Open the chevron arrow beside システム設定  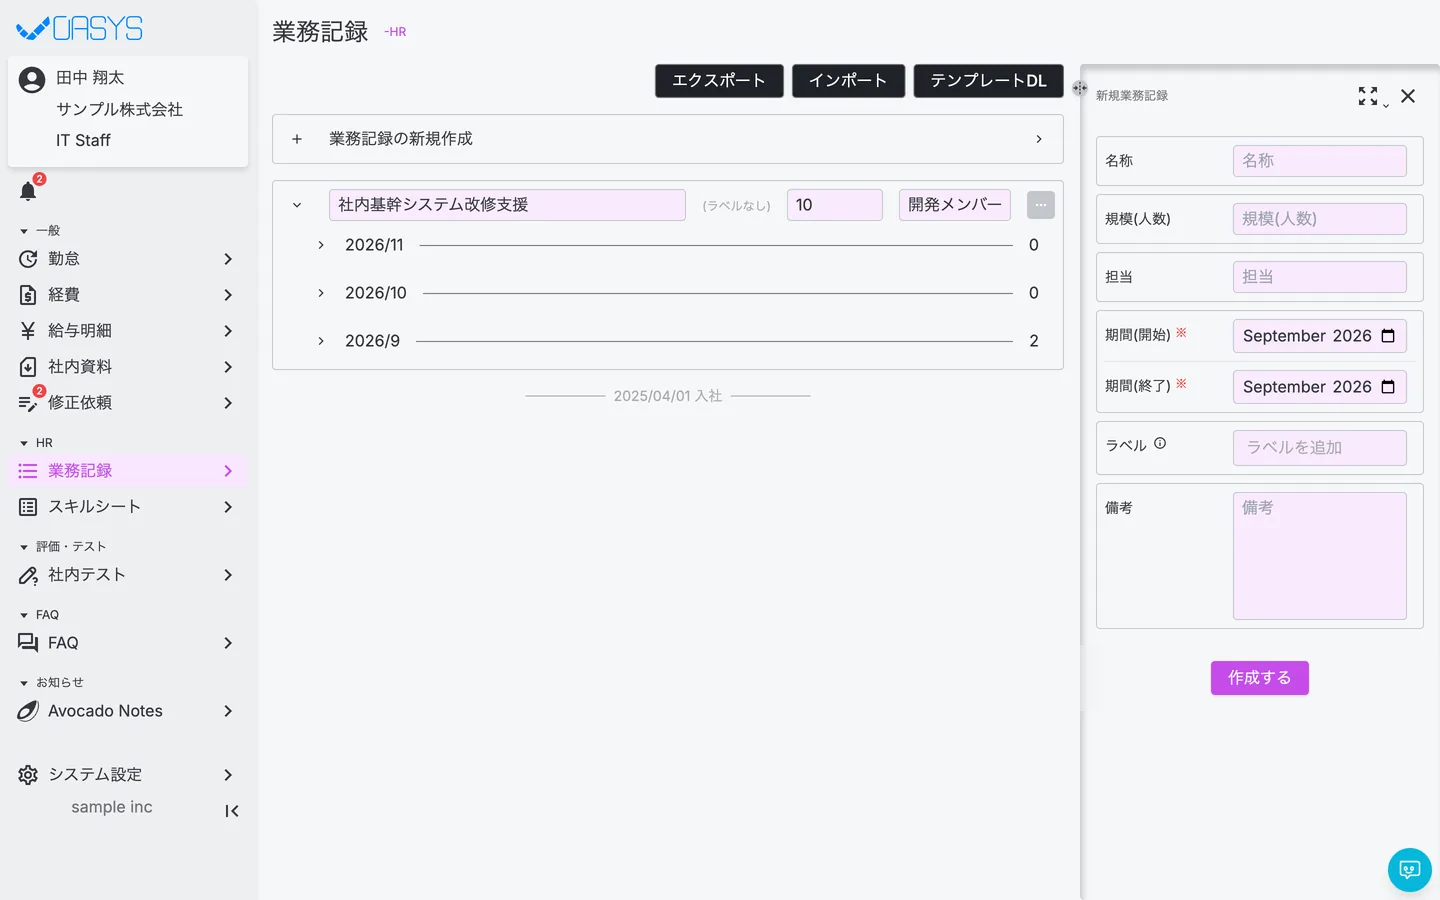click(x=228, y=775)
